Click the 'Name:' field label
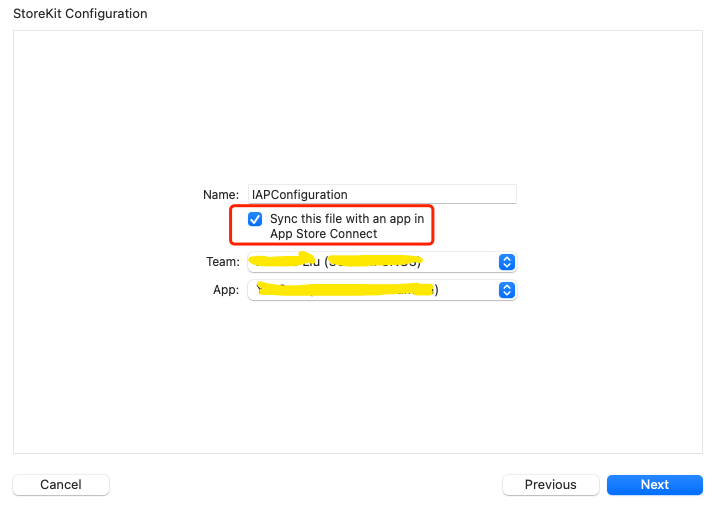This screenshot has width=717, height=512. coord(221,195)
